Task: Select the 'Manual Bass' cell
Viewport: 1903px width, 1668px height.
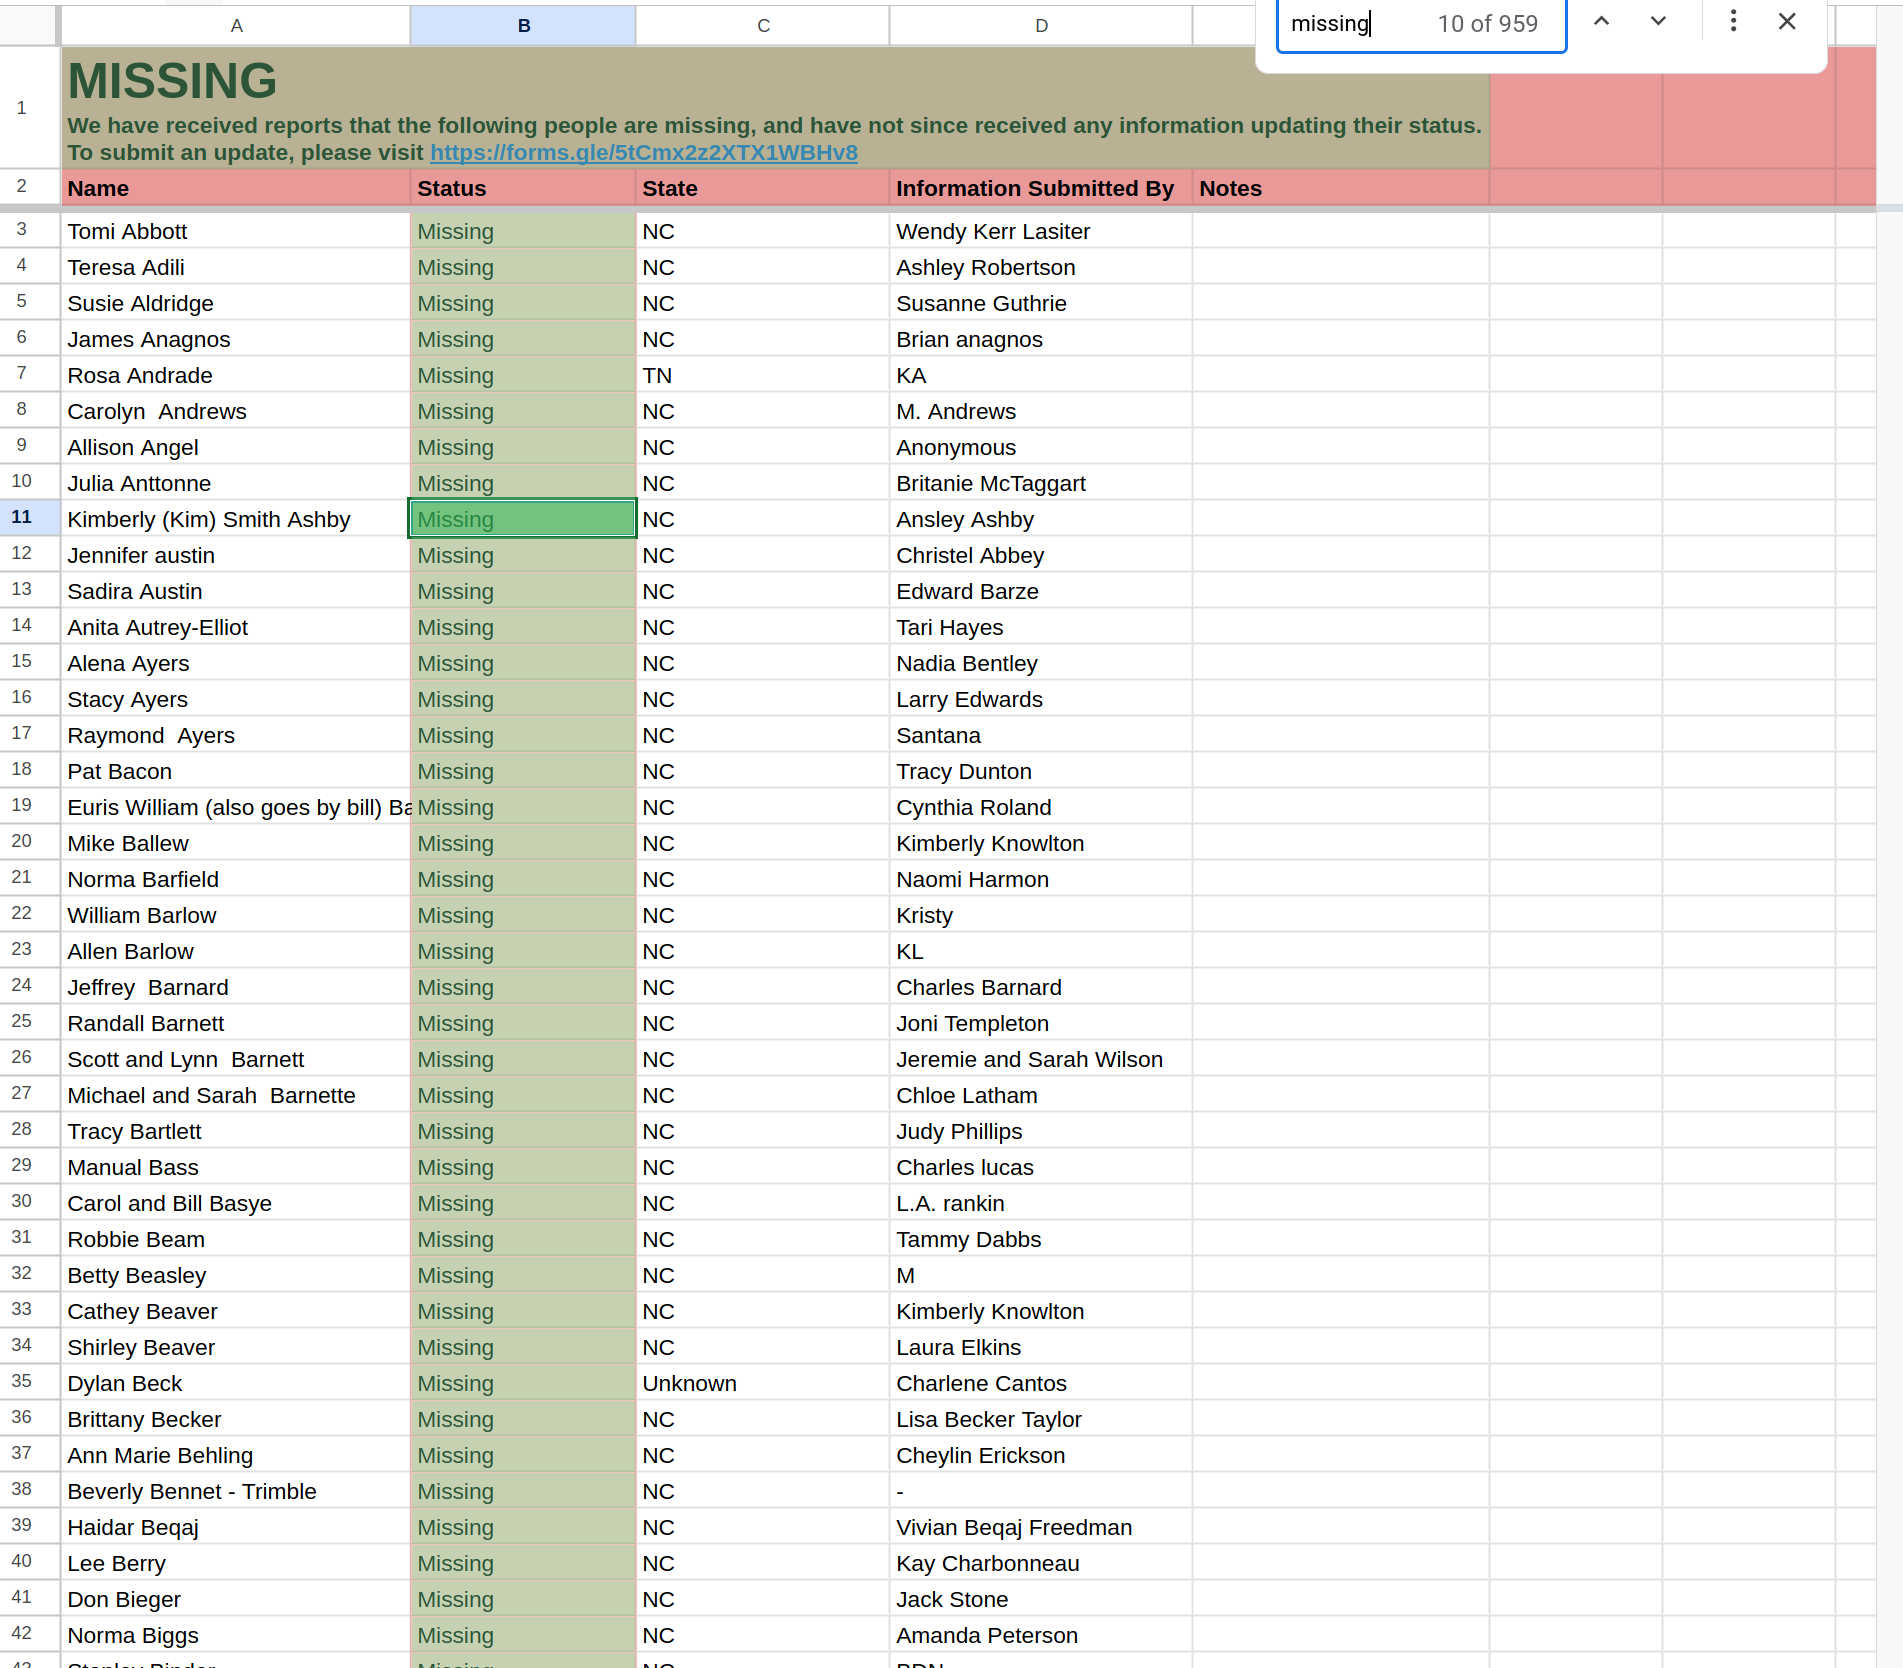Action: point(236,1167)
